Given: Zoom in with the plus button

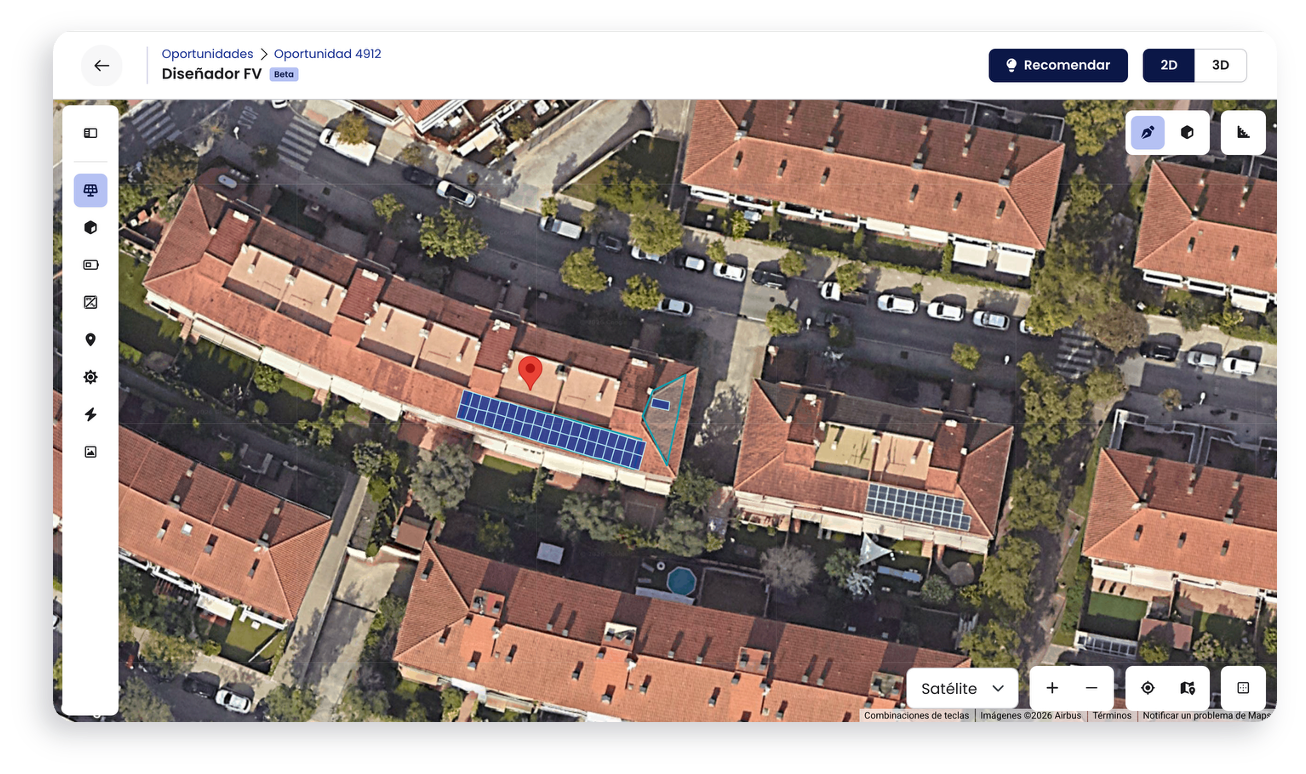Looking at the screenshot, I should [x=1052, y=688].
